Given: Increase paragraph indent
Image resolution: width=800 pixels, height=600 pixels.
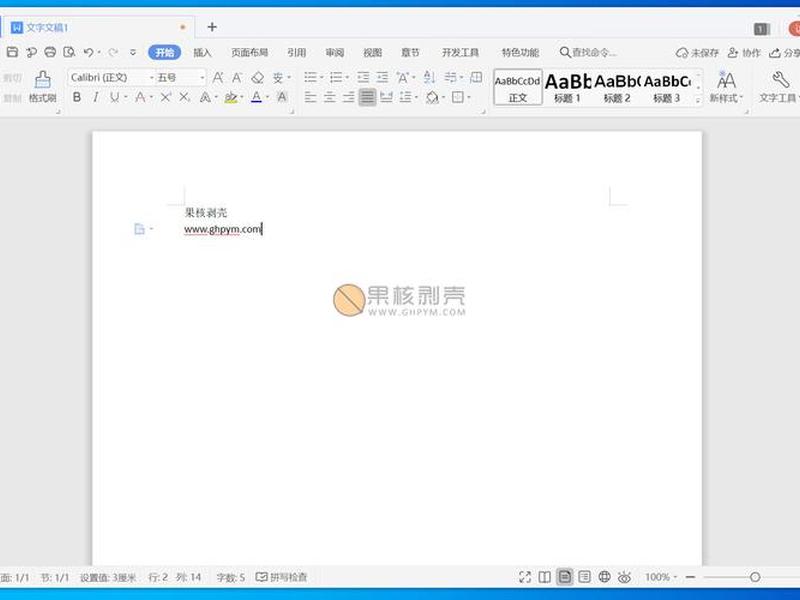Looking at the screenshot, I should pos(382,78).
